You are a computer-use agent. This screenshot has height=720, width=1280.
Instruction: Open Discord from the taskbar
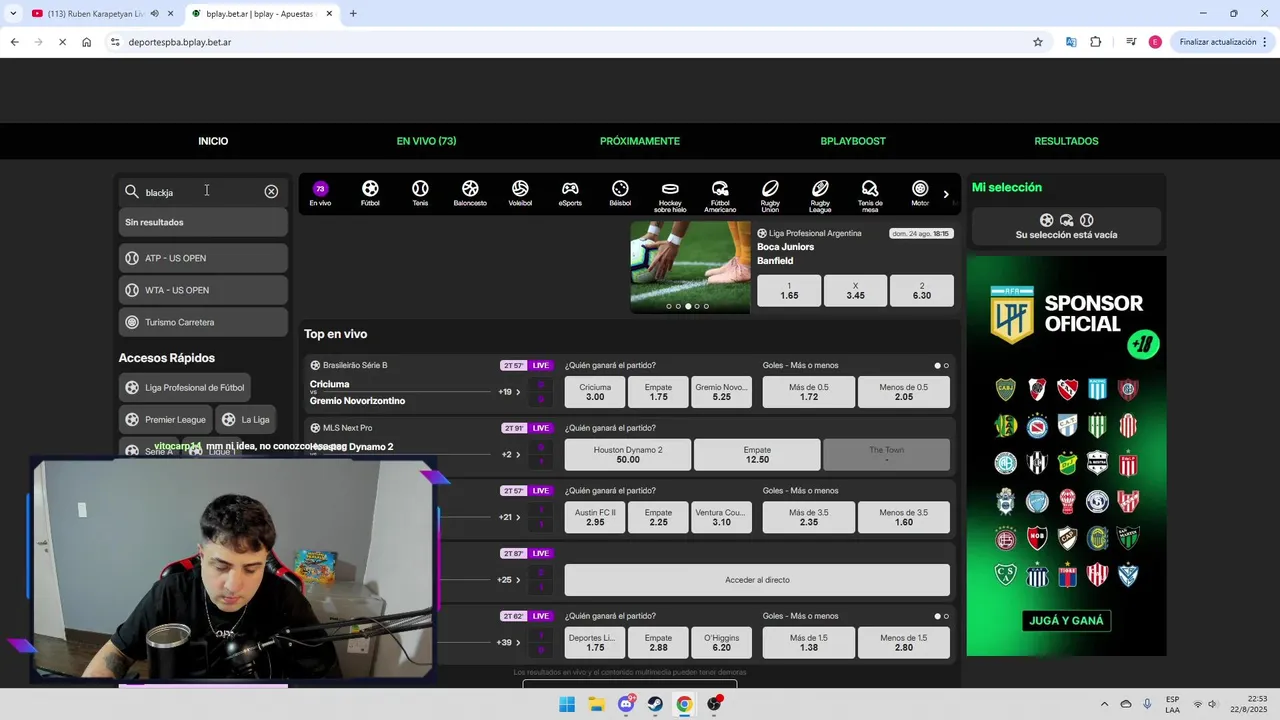626,704
